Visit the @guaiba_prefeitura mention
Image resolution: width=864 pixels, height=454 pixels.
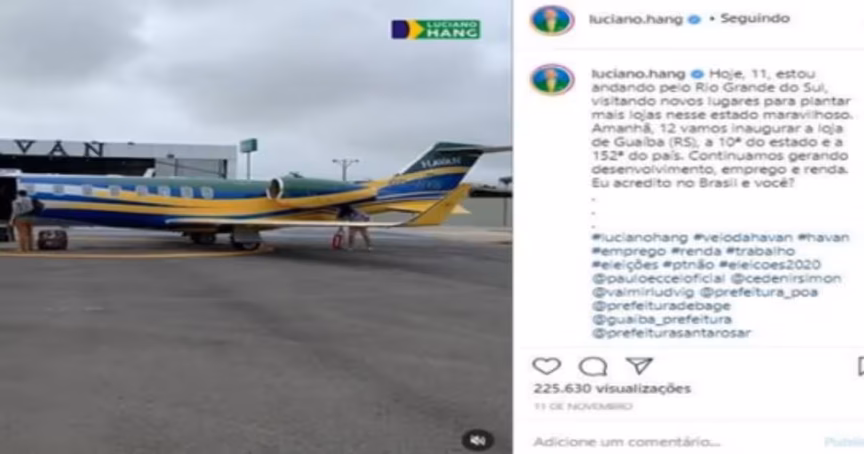661,319
